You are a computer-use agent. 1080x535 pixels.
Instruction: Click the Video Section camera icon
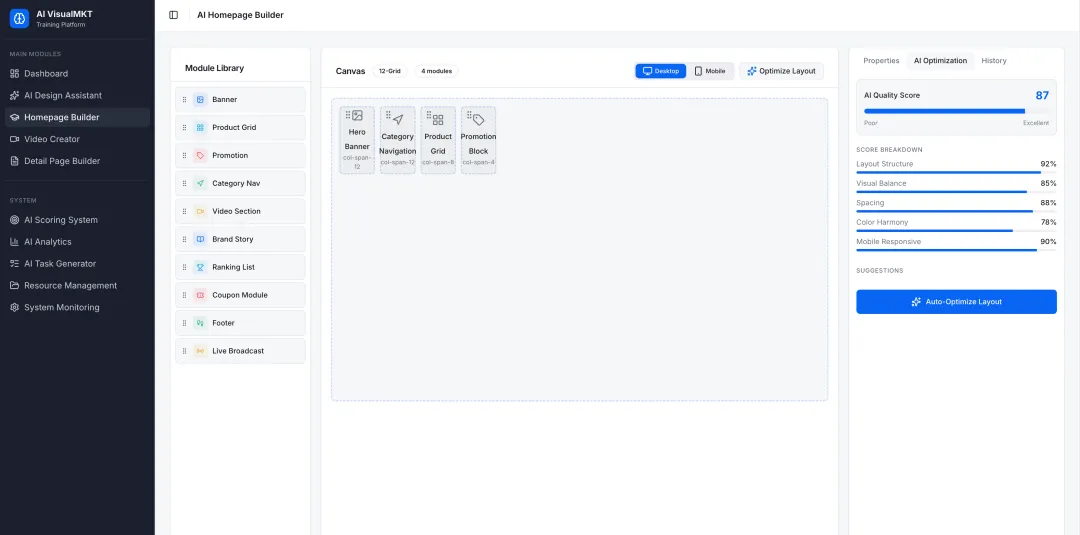(200, 211)
